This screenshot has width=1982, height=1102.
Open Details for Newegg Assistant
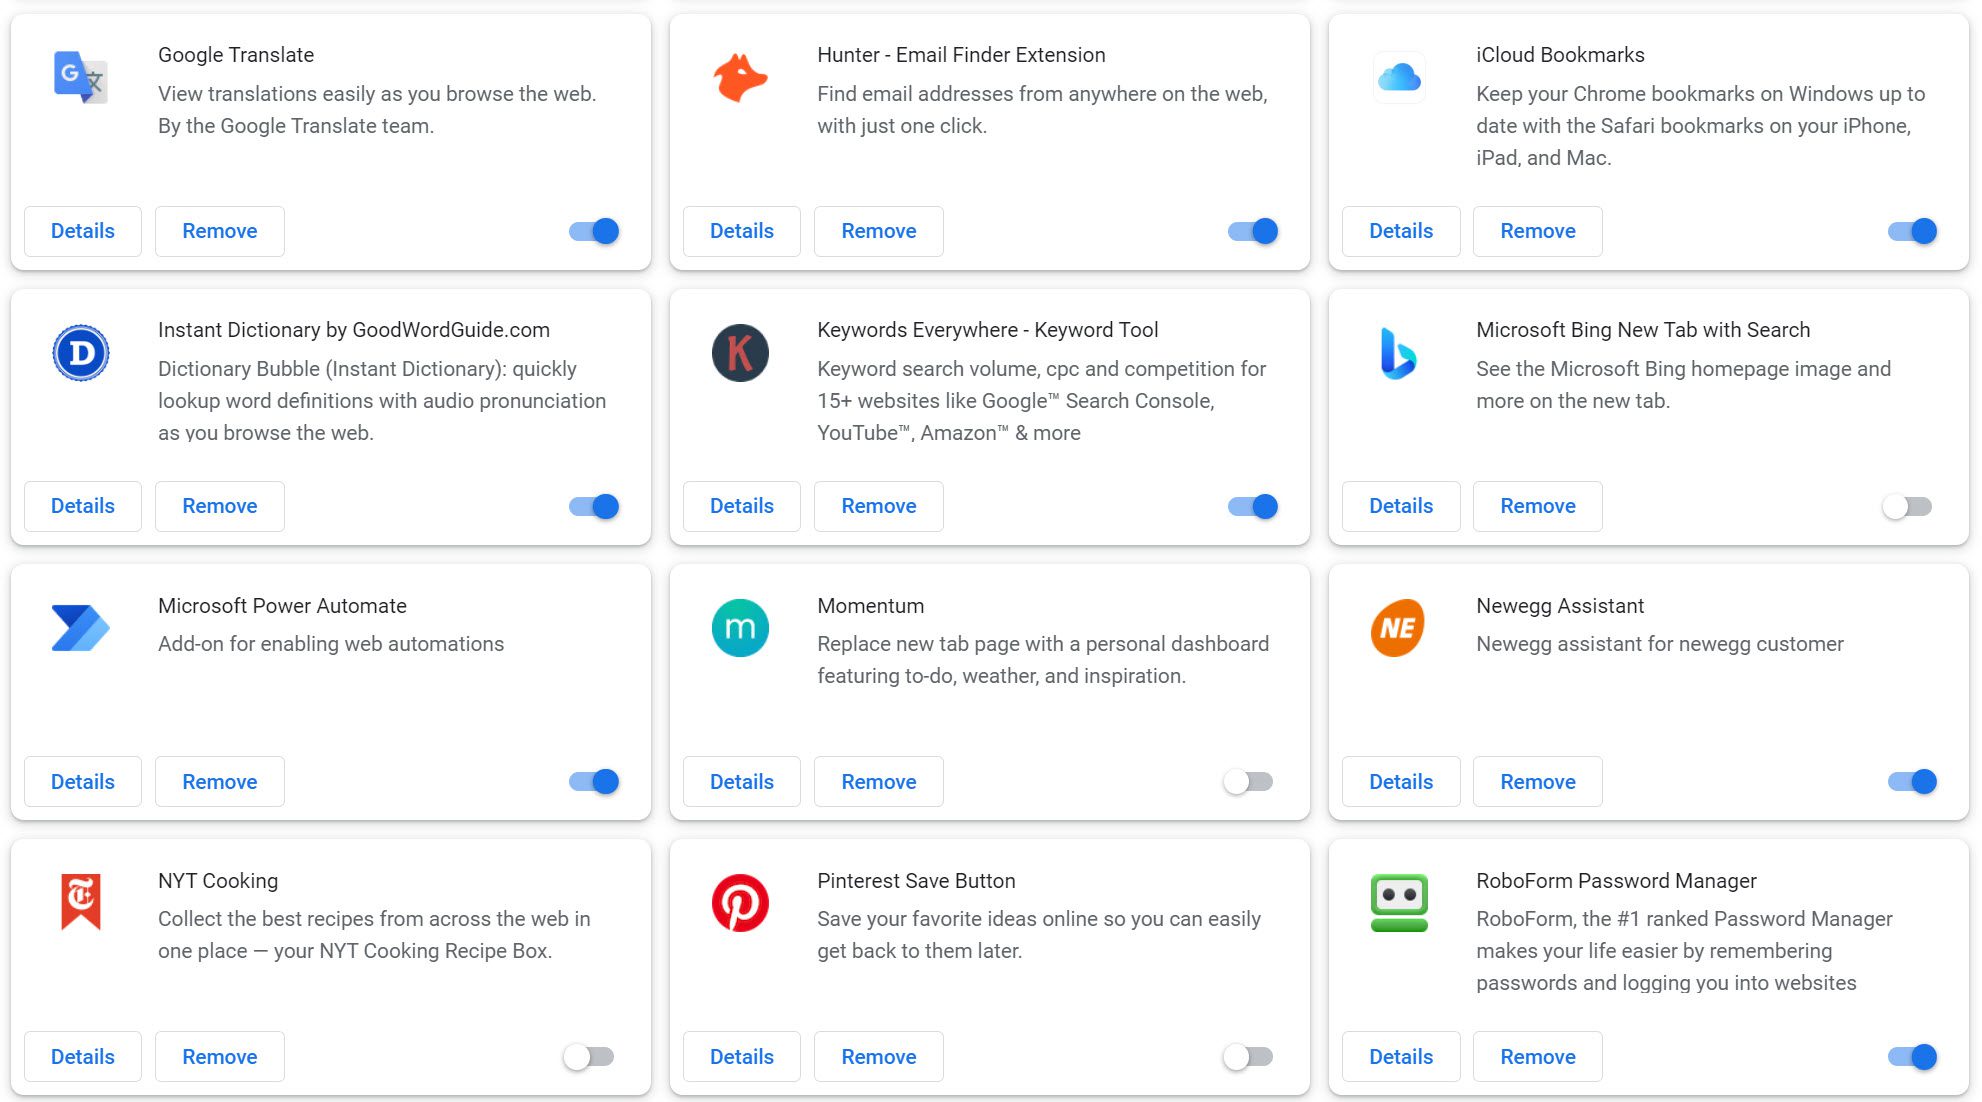[x=1401, y=782]
